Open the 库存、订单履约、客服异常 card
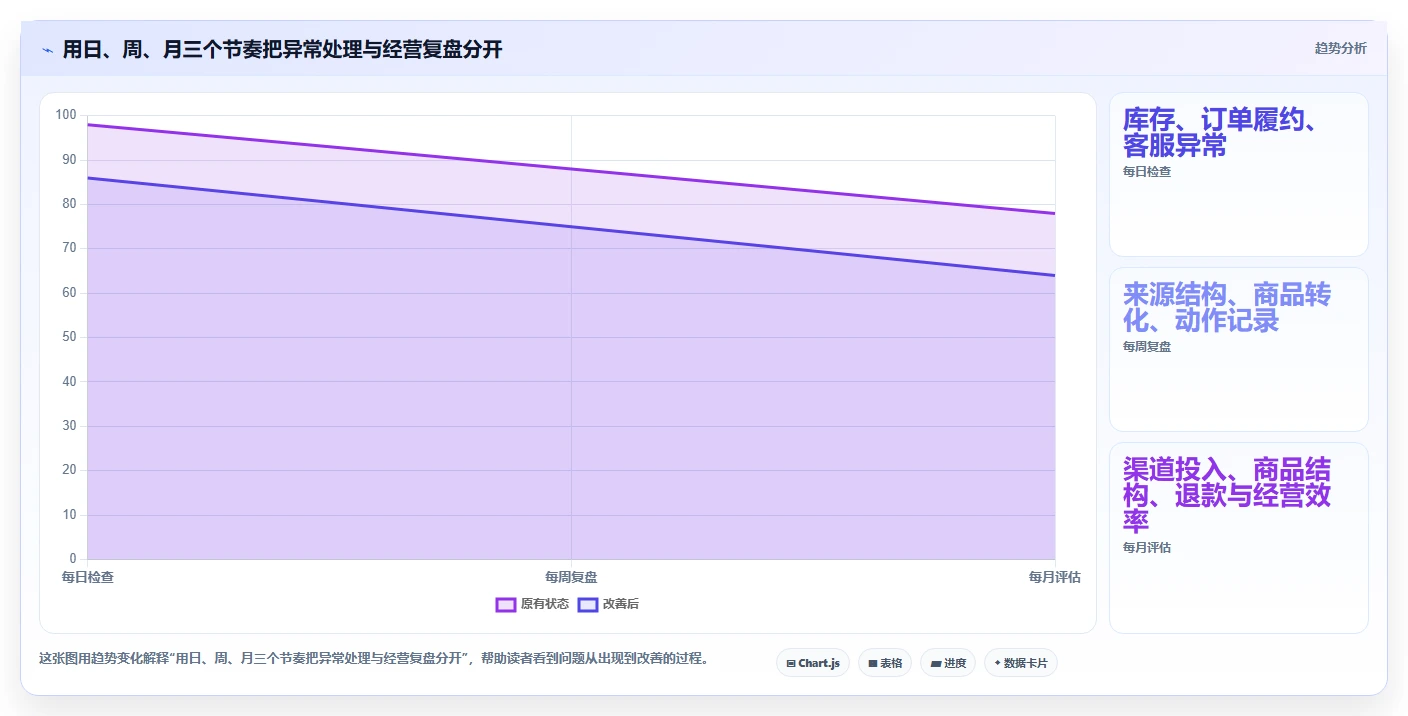This screenshot has width=1408, height=716. coord(1239,175)
